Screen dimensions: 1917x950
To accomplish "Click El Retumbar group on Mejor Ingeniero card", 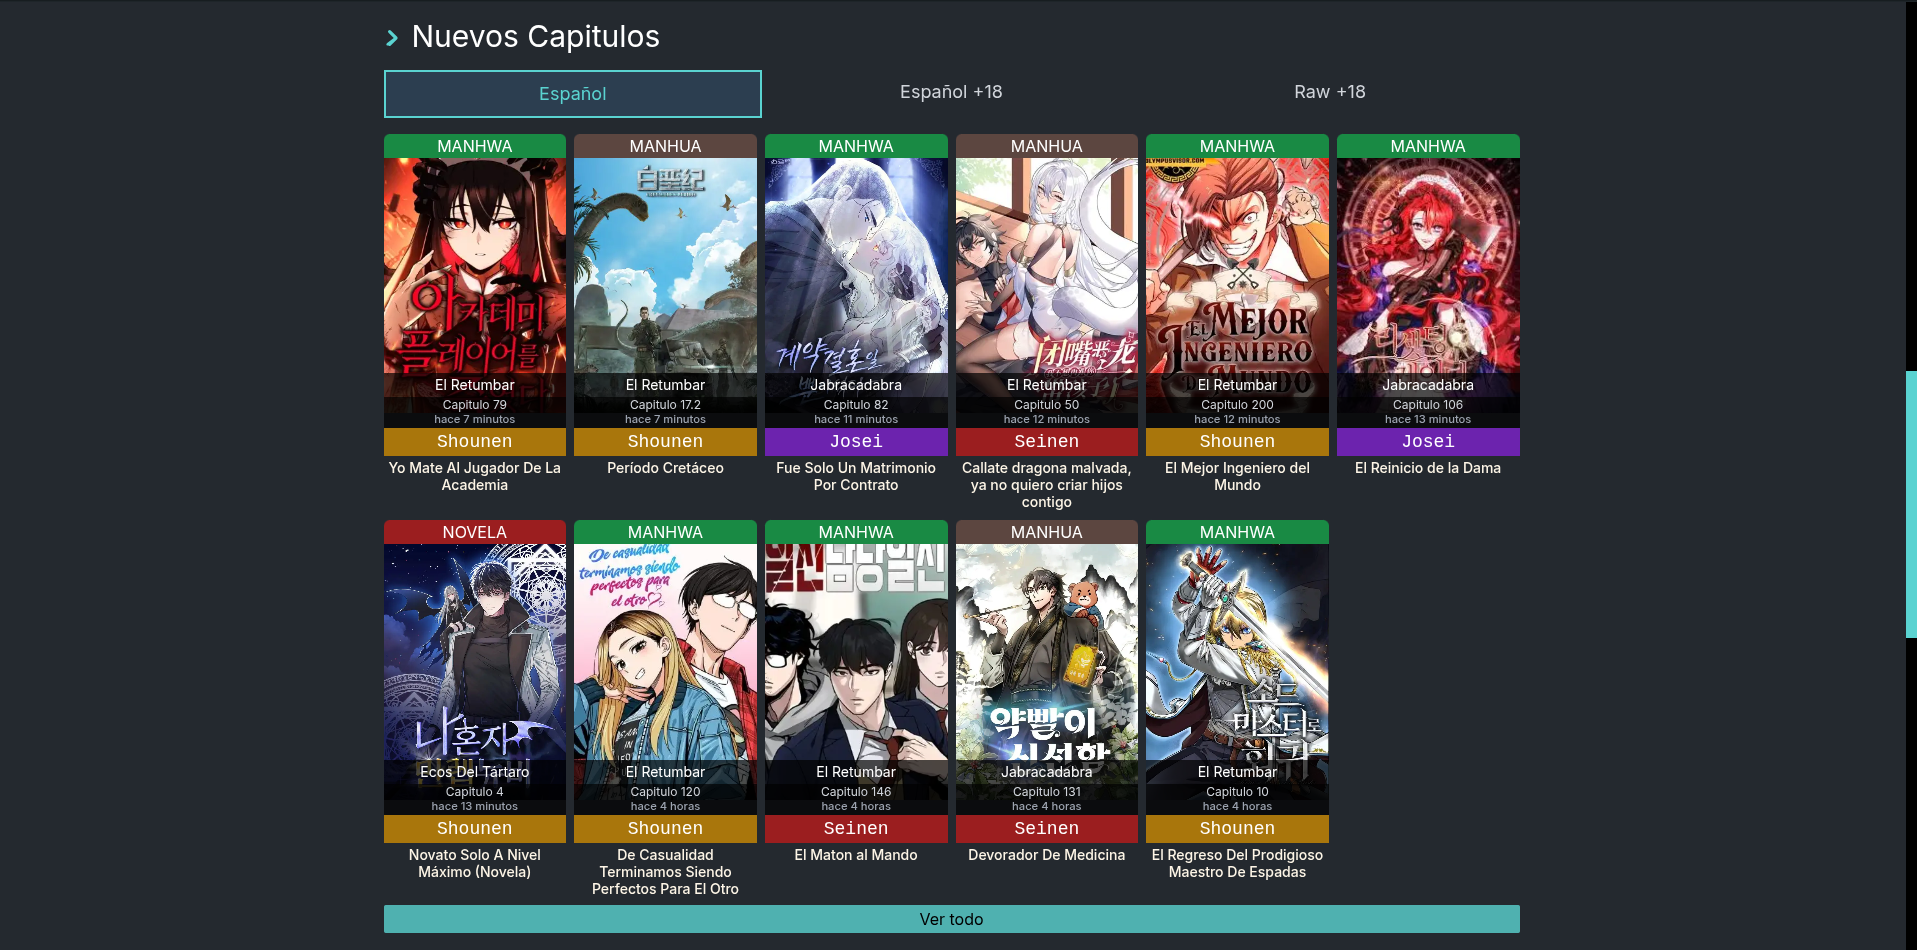I will point(1237,385).
